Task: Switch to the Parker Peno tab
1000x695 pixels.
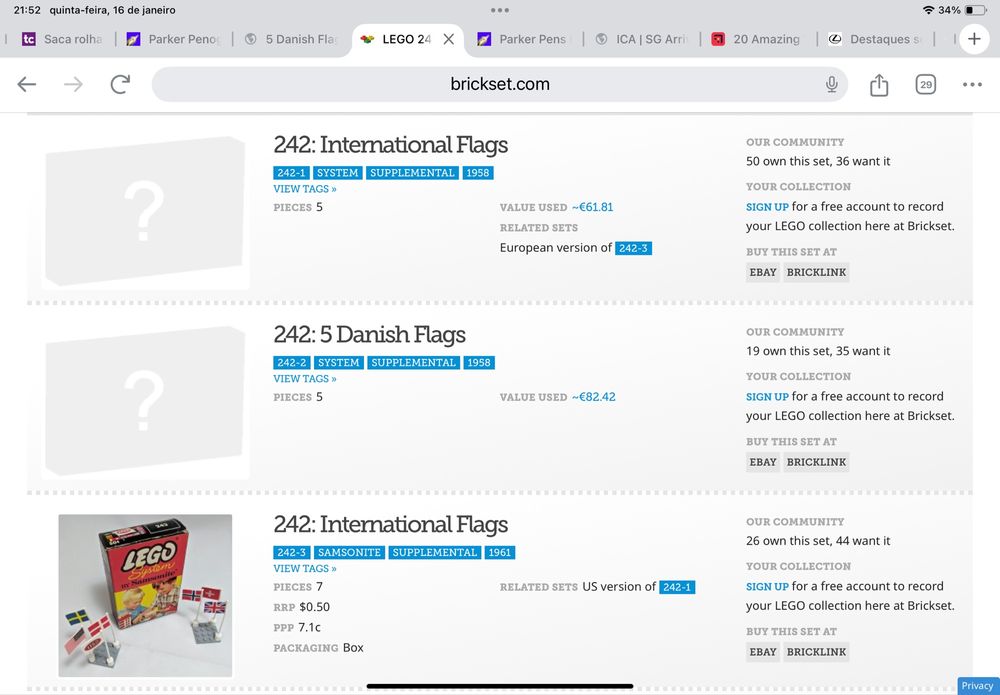Action: tap(173, 39)
